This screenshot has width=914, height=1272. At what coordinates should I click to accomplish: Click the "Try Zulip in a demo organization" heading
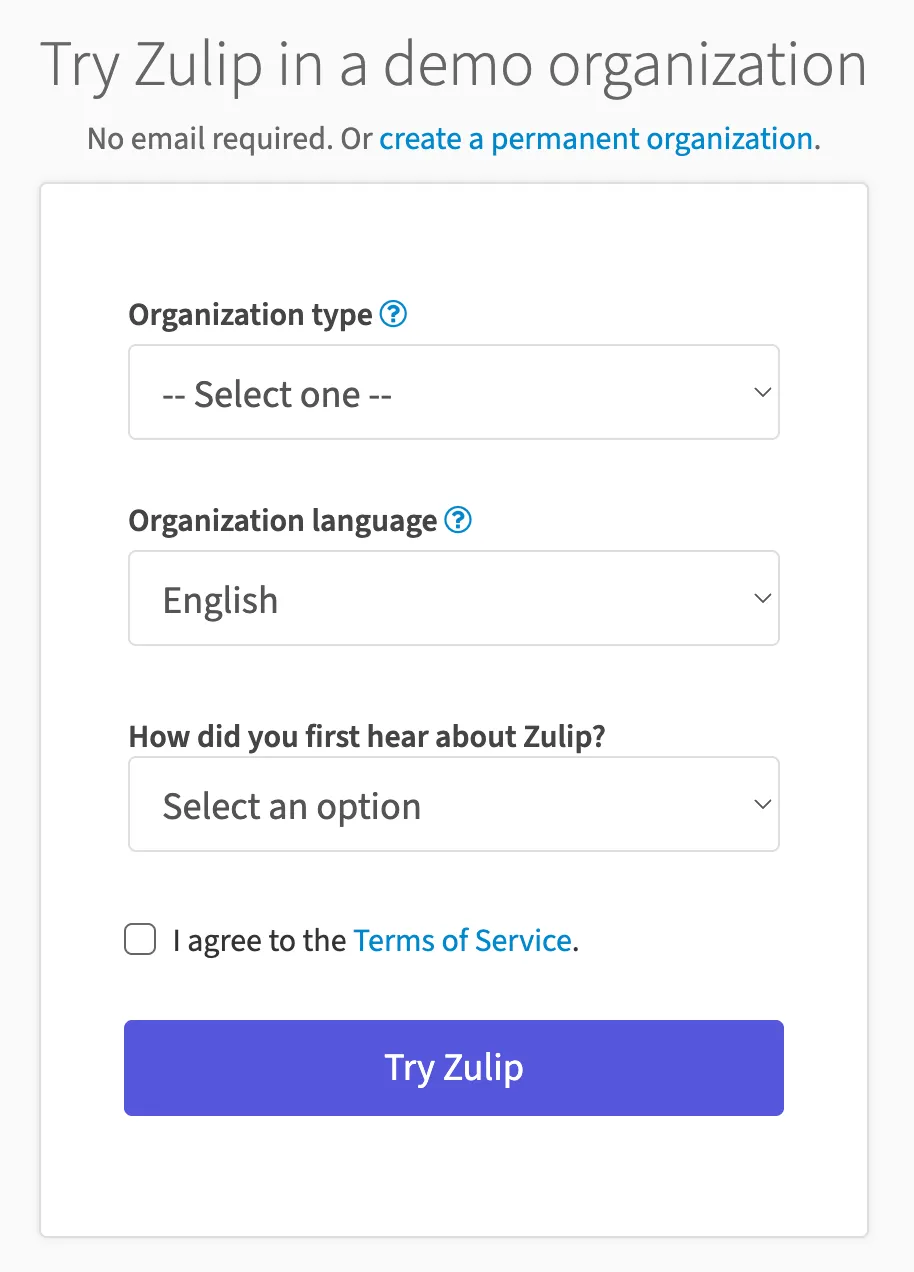454,65
